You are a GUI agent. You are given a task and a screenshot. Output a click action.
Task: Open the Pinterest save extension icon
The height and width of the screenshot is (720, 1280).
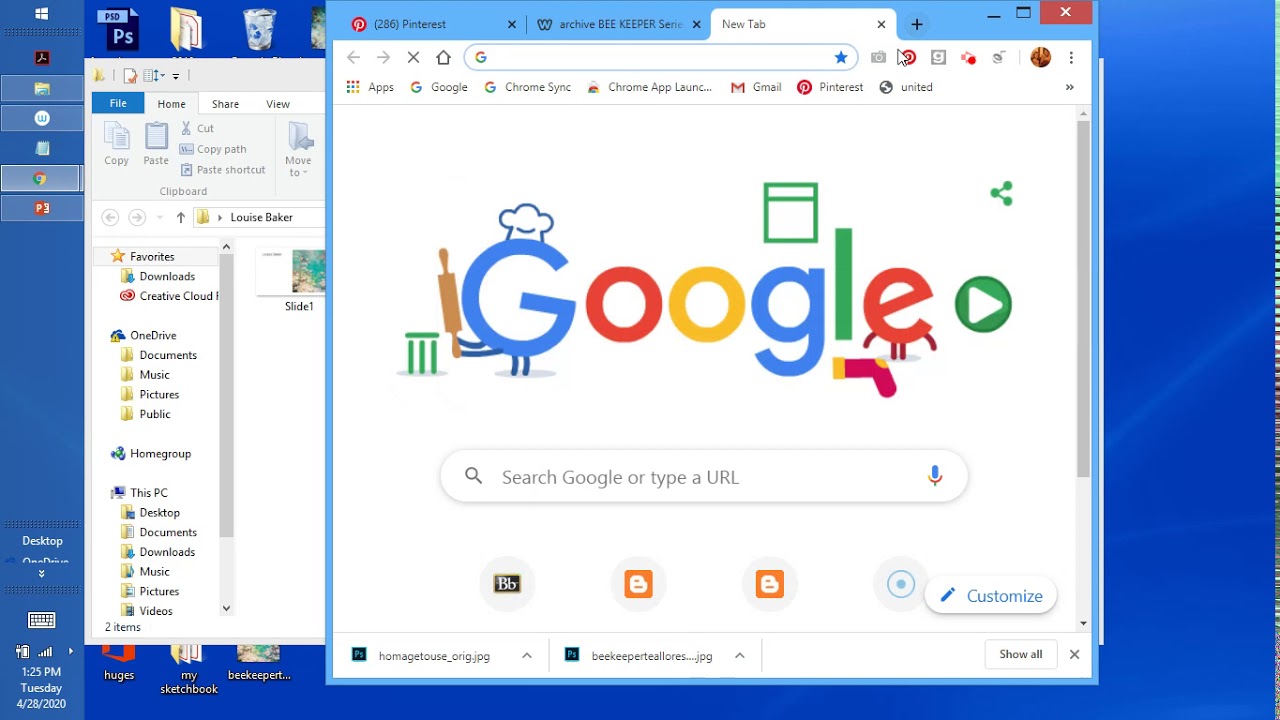point(909,58)
